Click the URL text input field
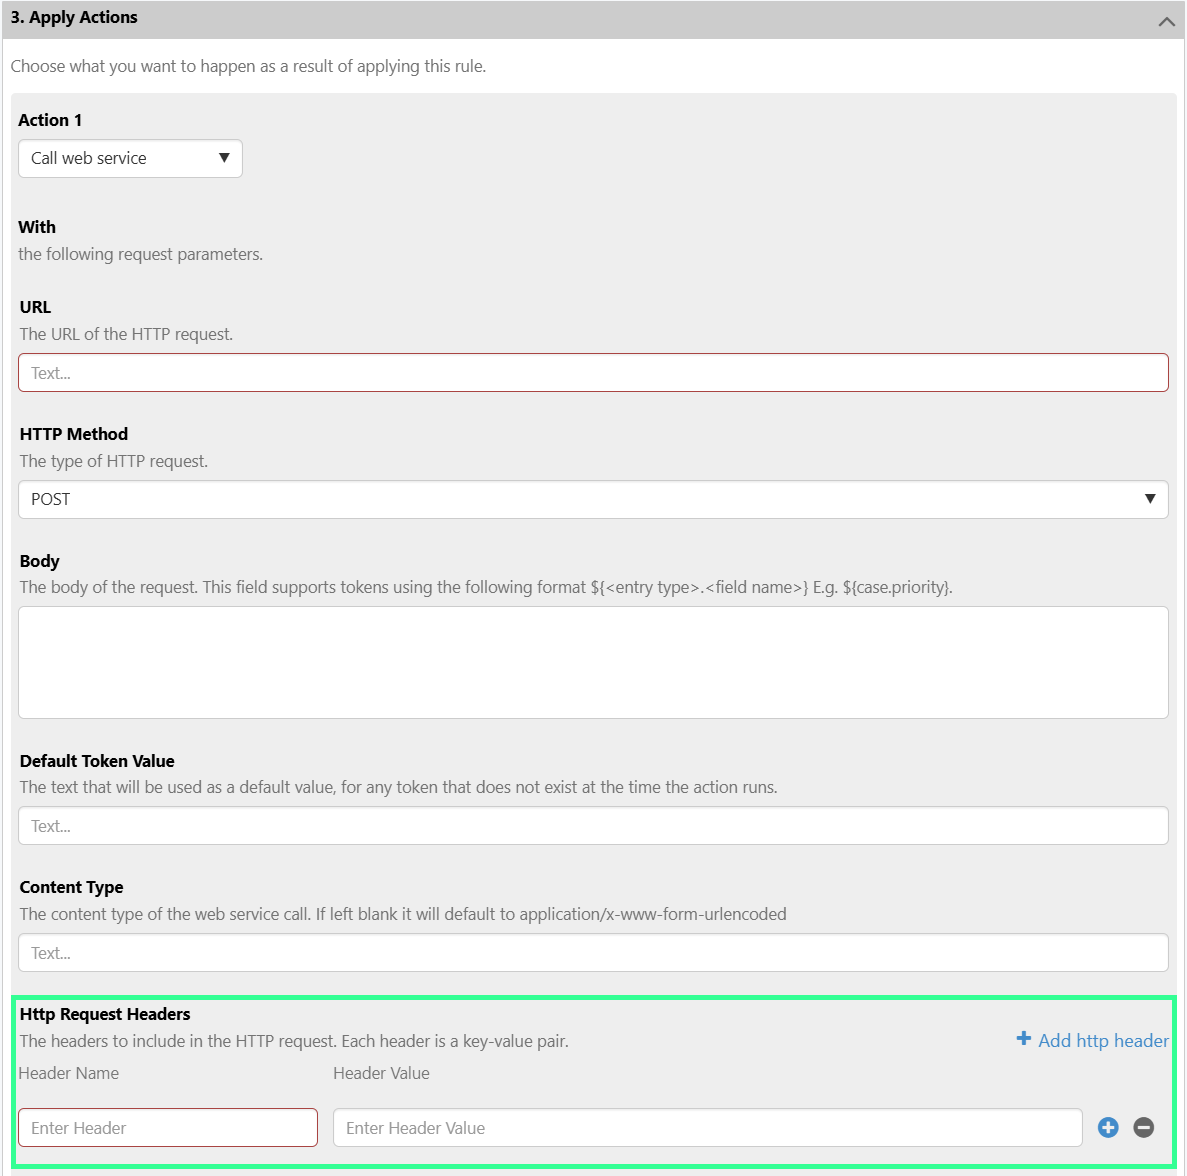The height and width of the screenshot is (1176, 1187). point(593,372)
